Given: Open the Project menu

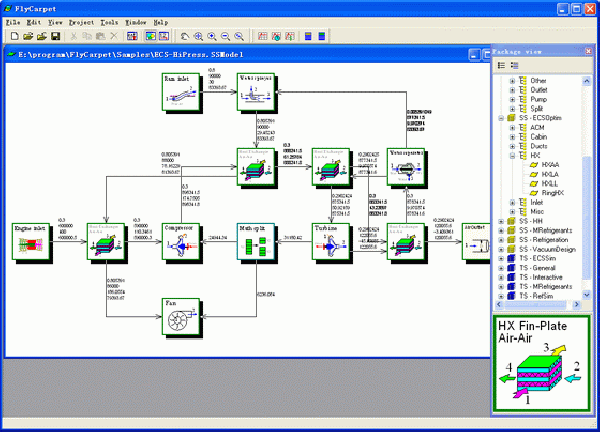Looking at the screenshot, I should tap(82, 21).
